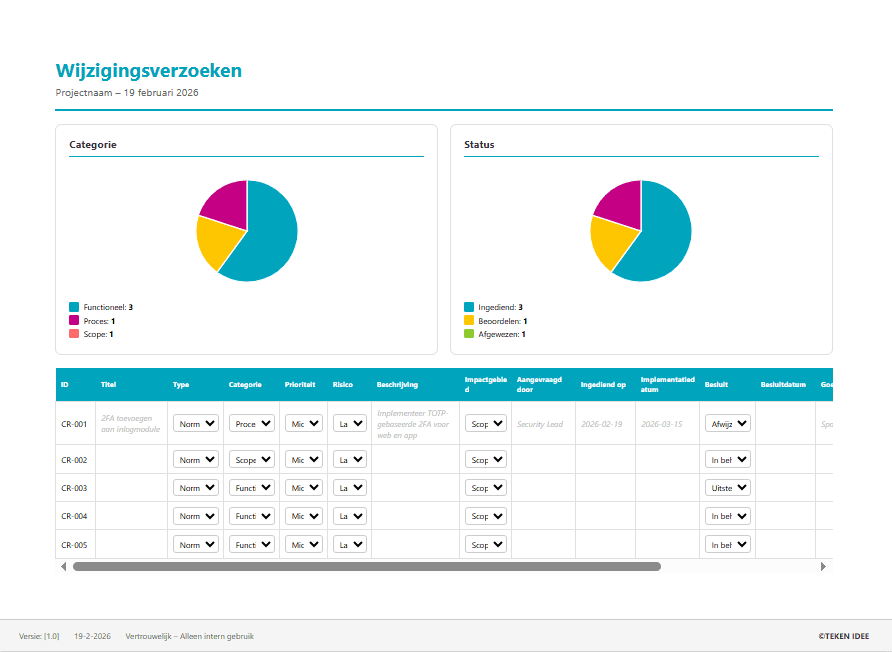Open the Type dropdown for CR-001

pyautogui.click(x=196, y=423)
